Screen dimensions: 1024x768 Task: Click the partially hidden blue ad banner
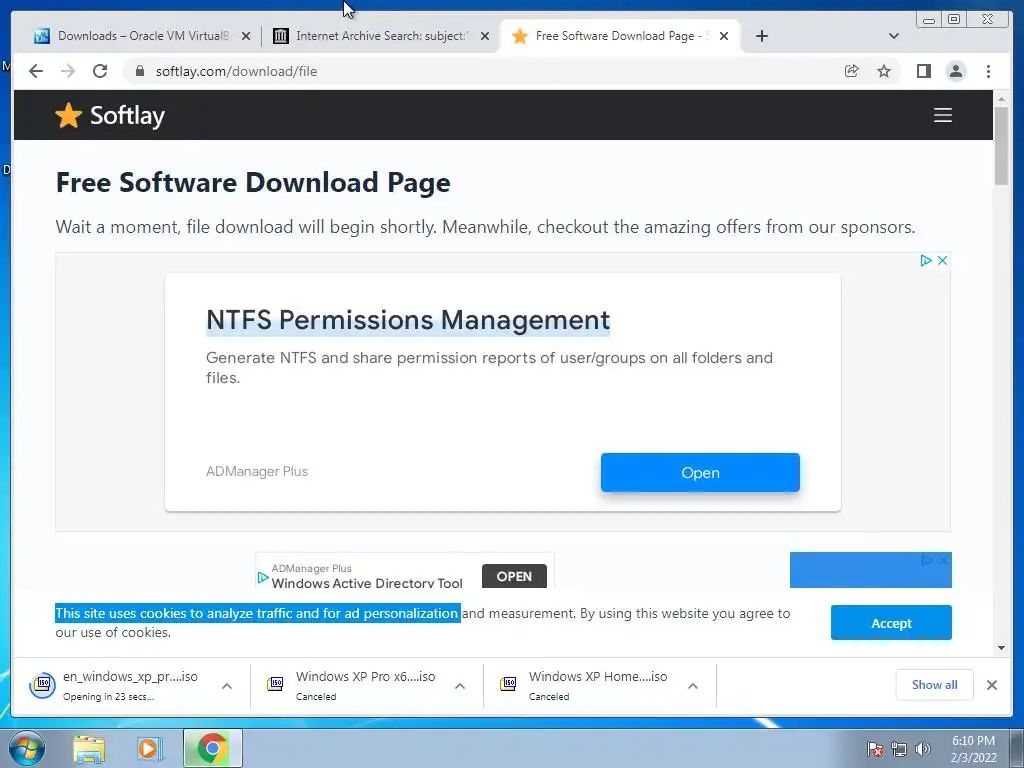tap(870, 570)
